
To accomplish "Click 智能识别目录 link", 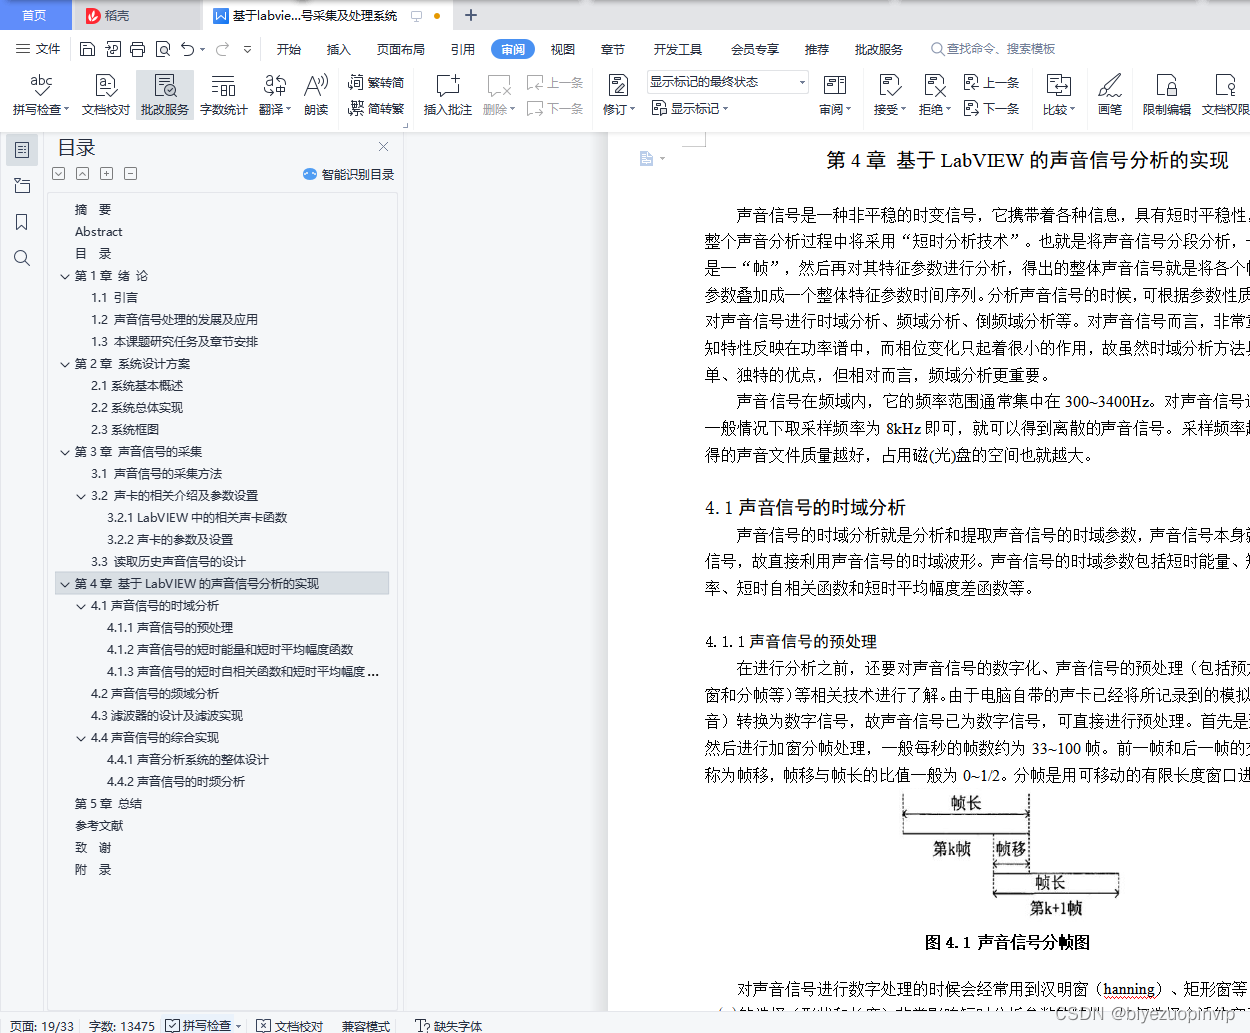I will [x=349, y=174].
